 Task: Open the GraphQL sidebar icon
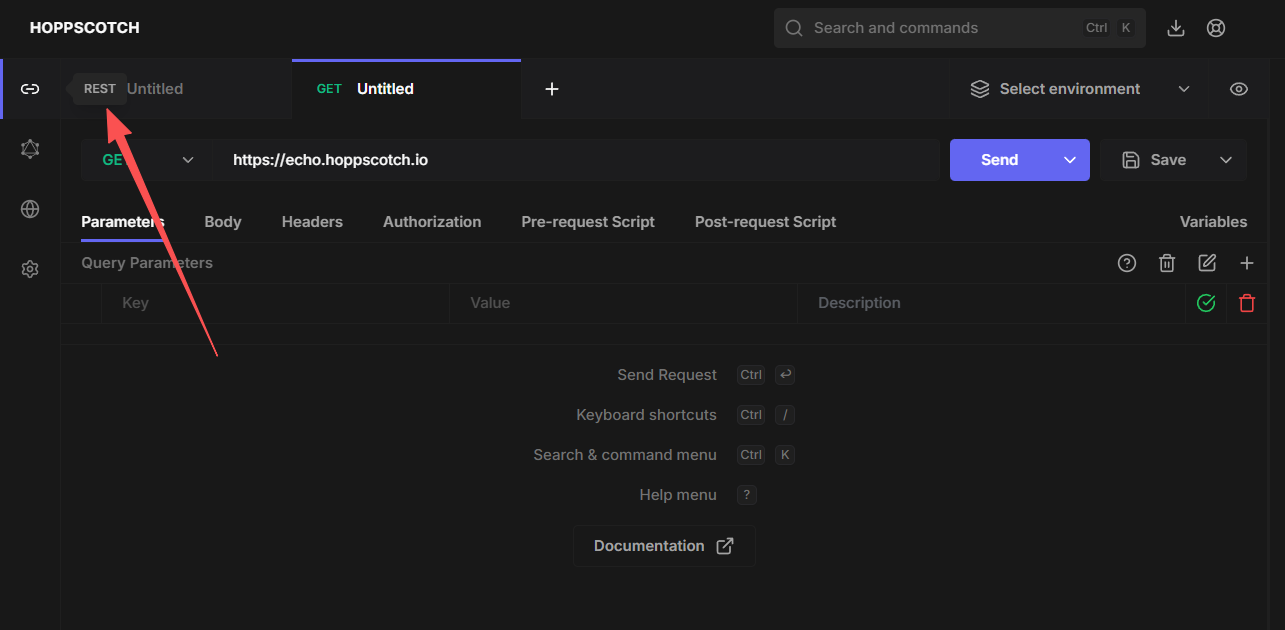point(30,149)
